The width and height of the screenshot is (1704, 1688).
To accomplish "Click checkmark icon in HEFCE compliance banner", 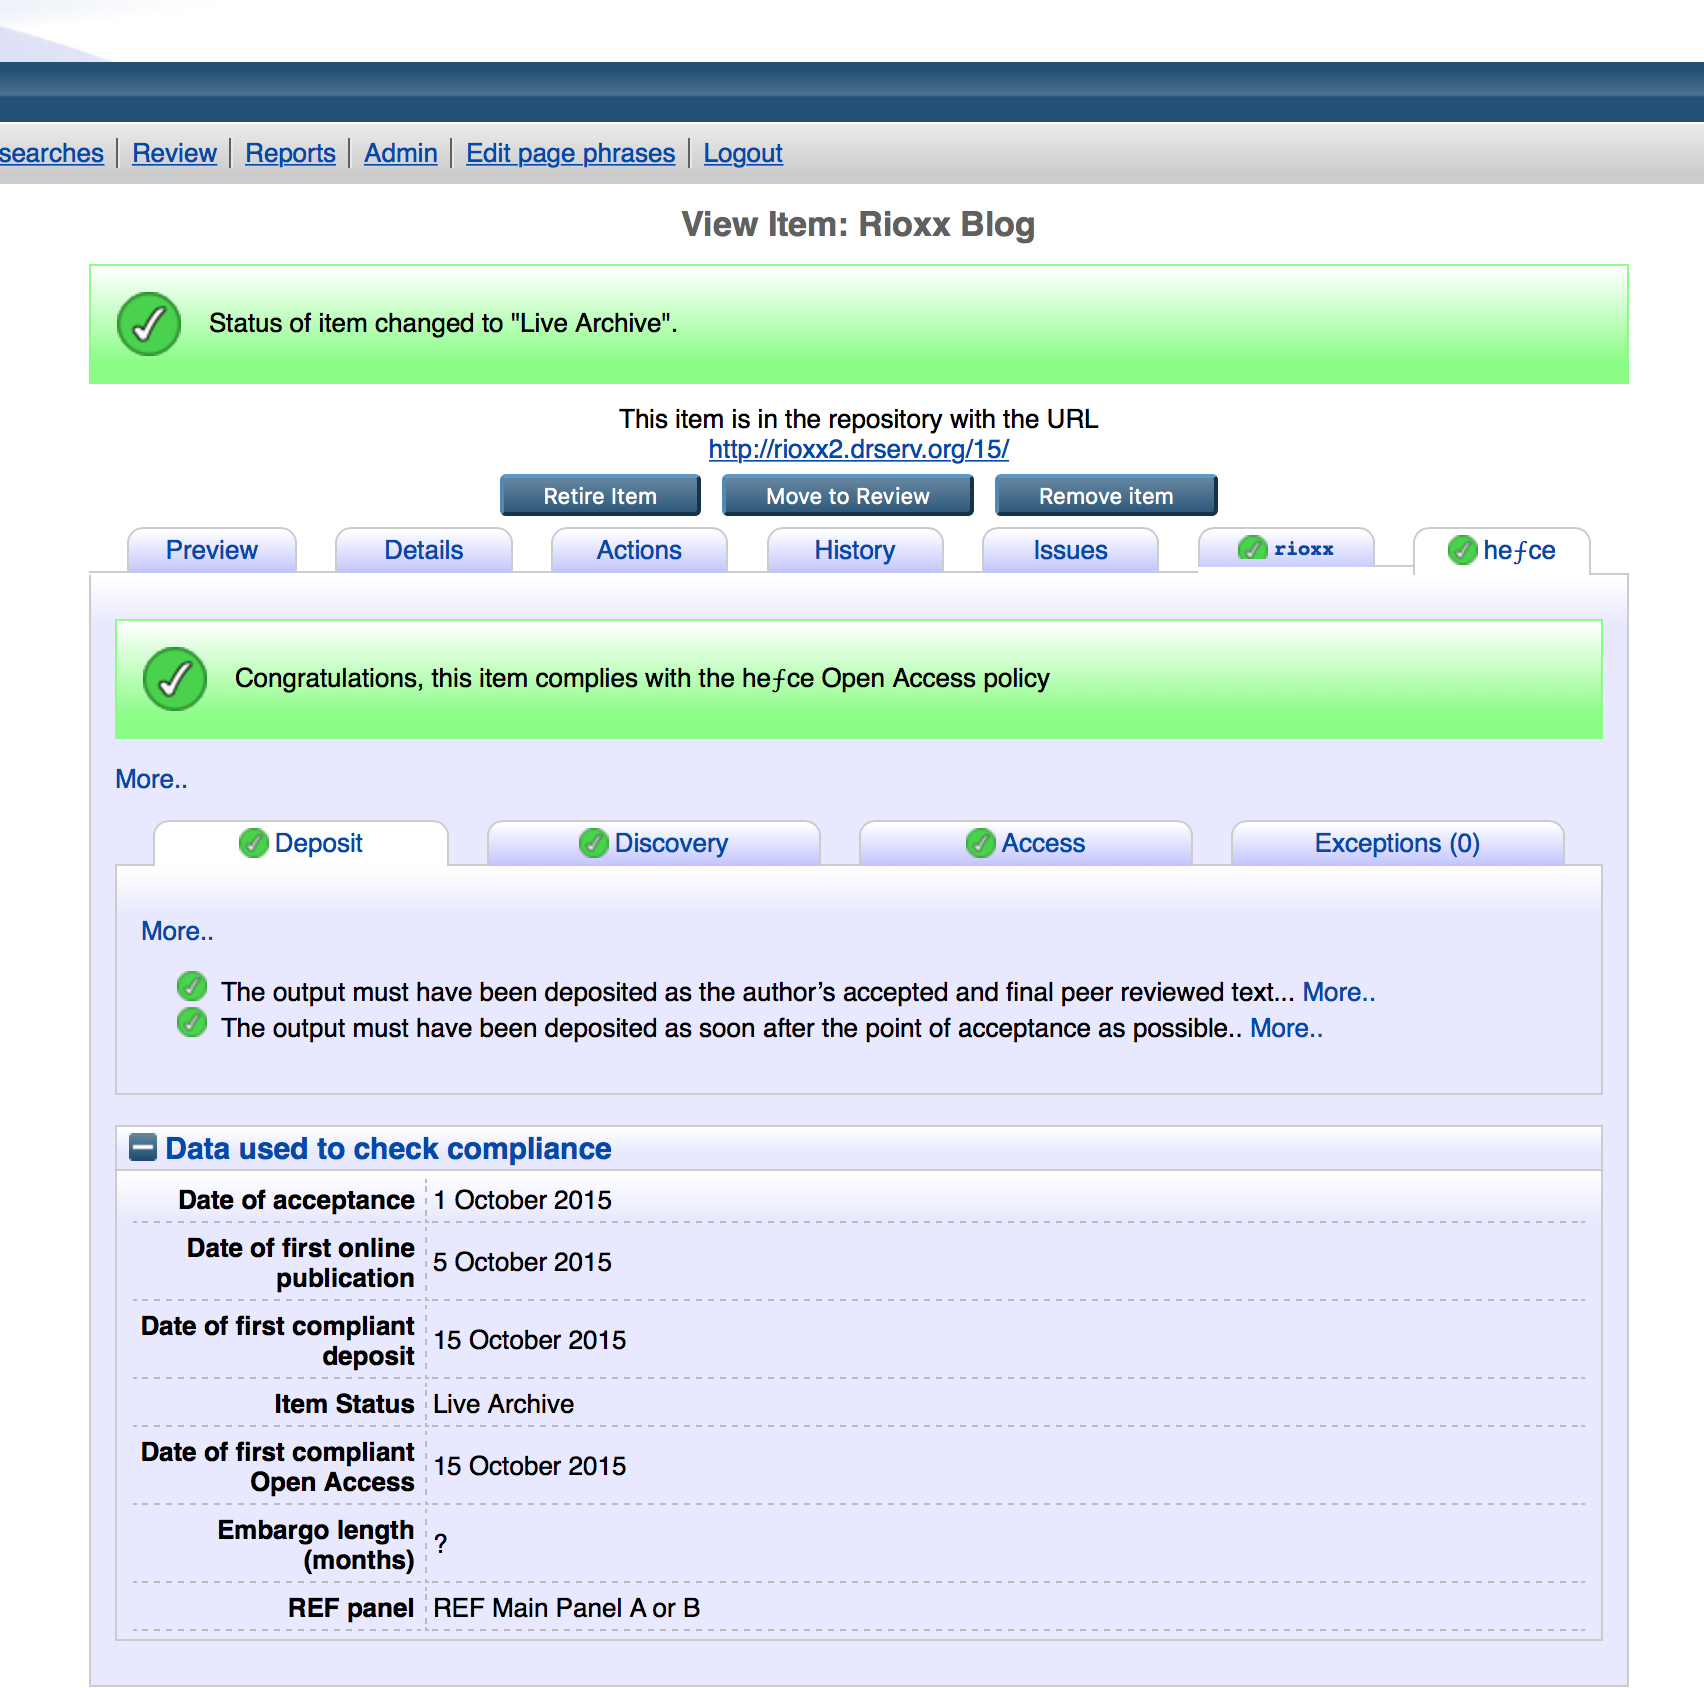I will [x=175, y=679].
